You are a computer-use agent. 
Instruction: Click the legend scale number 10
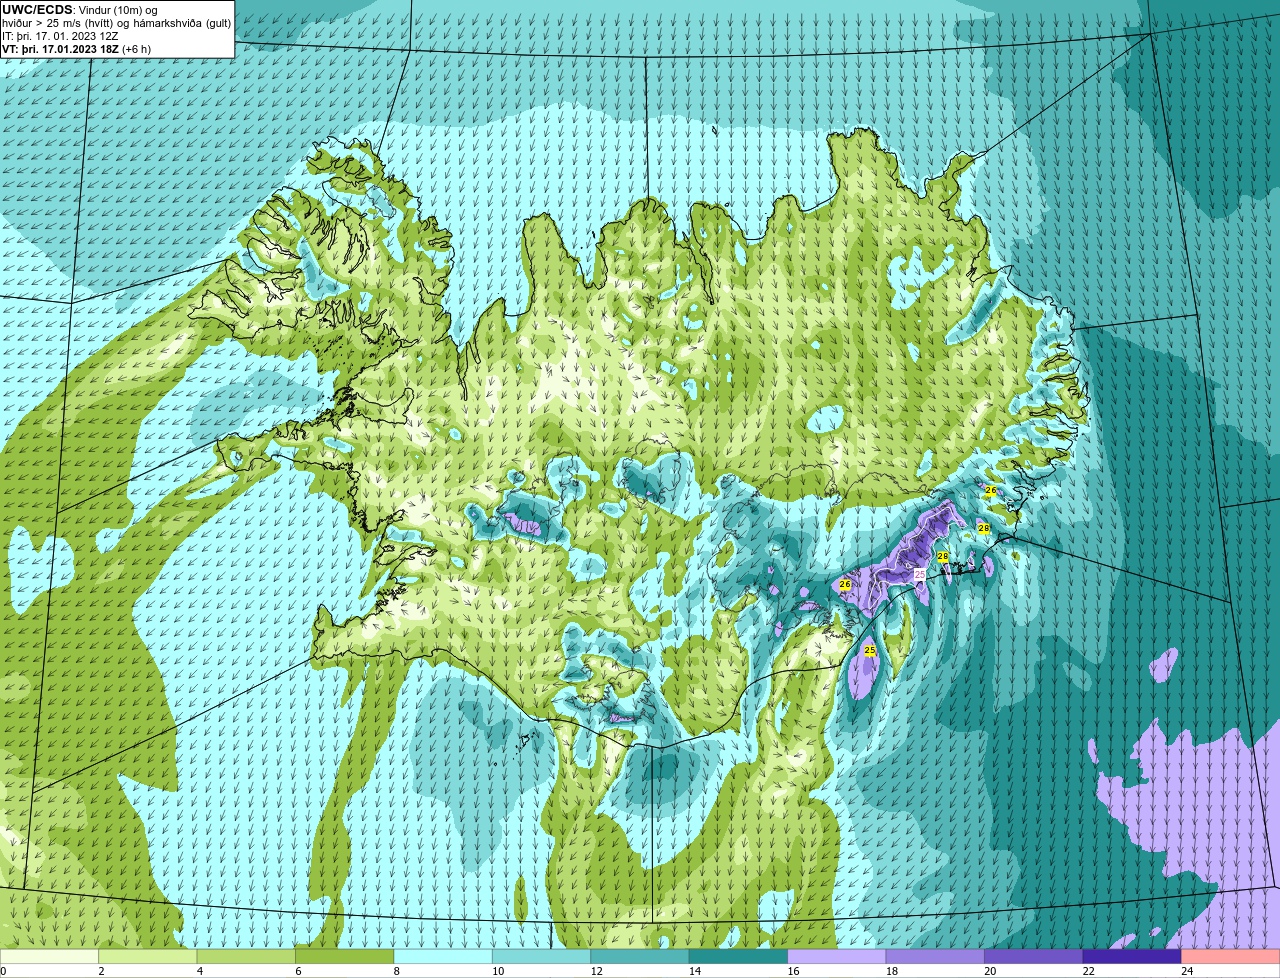tap(497, 971)
